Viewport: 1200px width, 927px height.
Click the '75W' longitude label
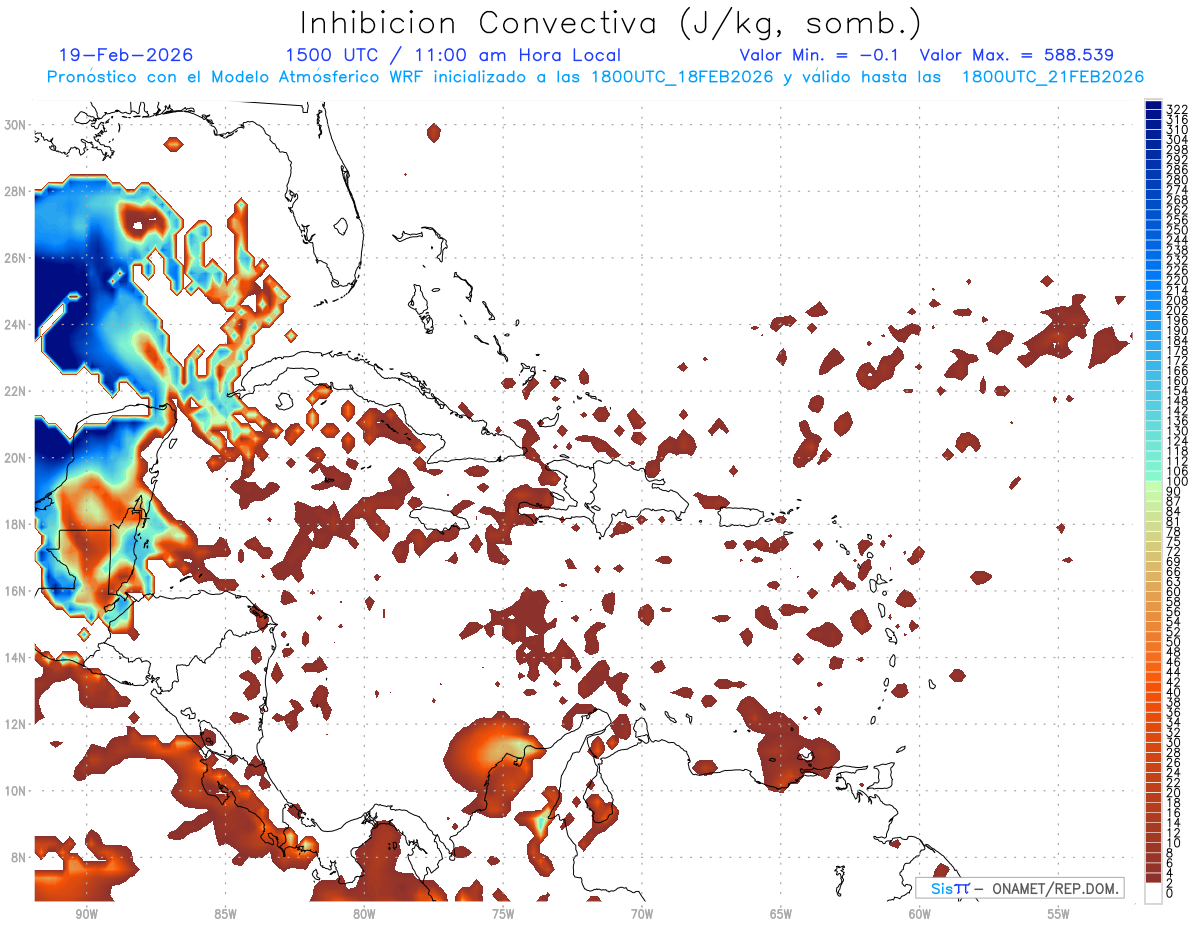[503, 915]
